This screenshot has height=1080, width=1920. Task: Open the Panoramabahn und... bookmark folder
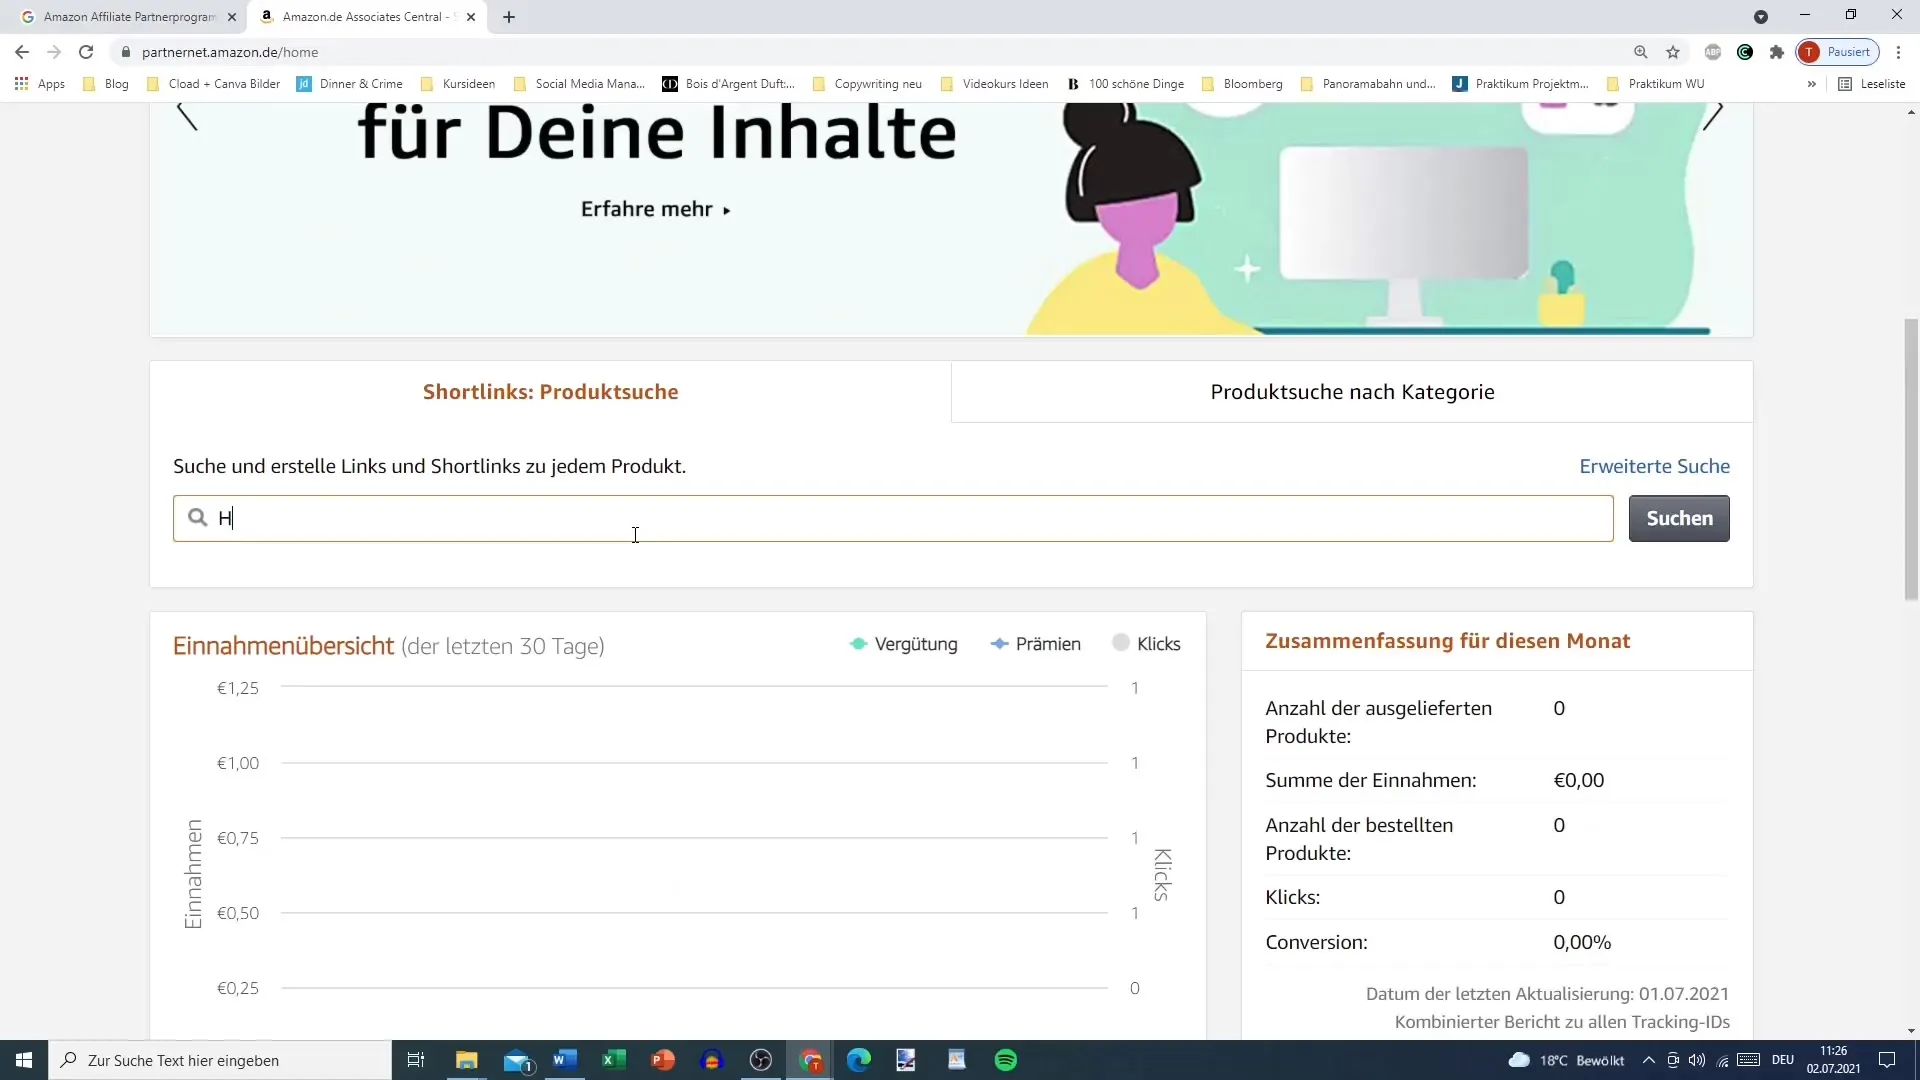pos(1368,84)
